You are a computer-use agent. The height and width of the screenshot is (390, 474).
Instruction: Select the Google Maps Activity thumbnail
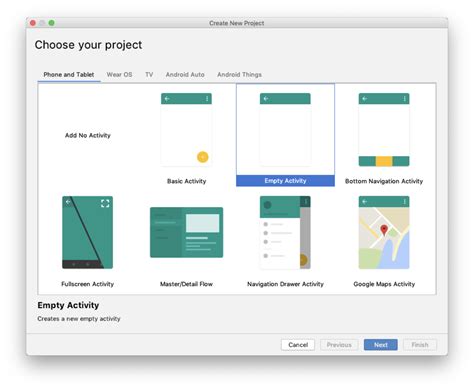pos(384,232)
